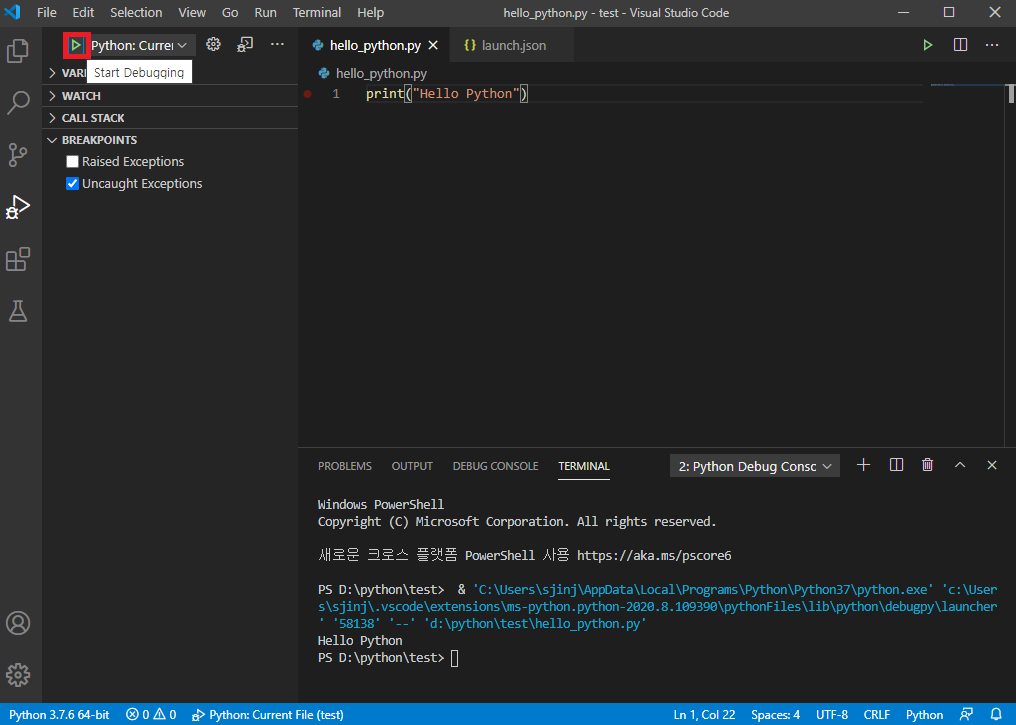1016x725 pixels.
Task: Click UTF-8 encoding in status bar
Action: coord(832,715)
